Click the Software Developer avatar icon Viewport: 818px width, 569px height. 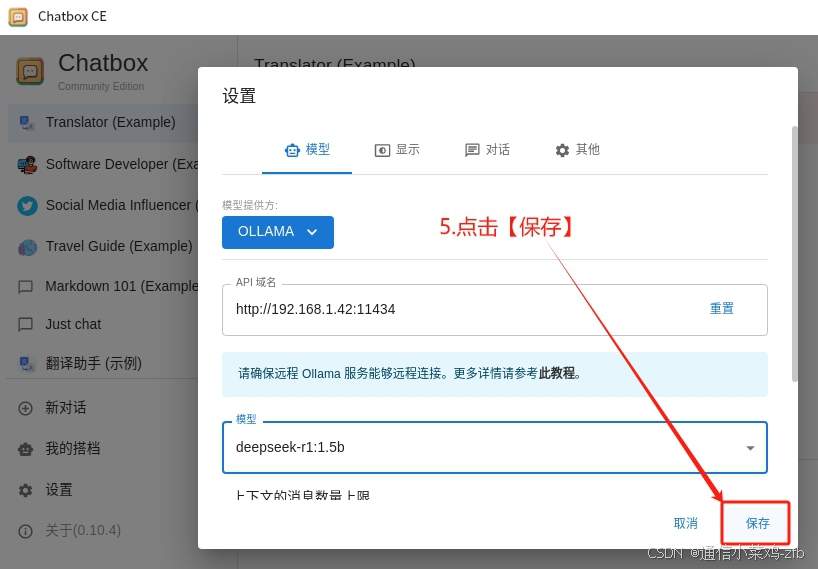[27, 165]
